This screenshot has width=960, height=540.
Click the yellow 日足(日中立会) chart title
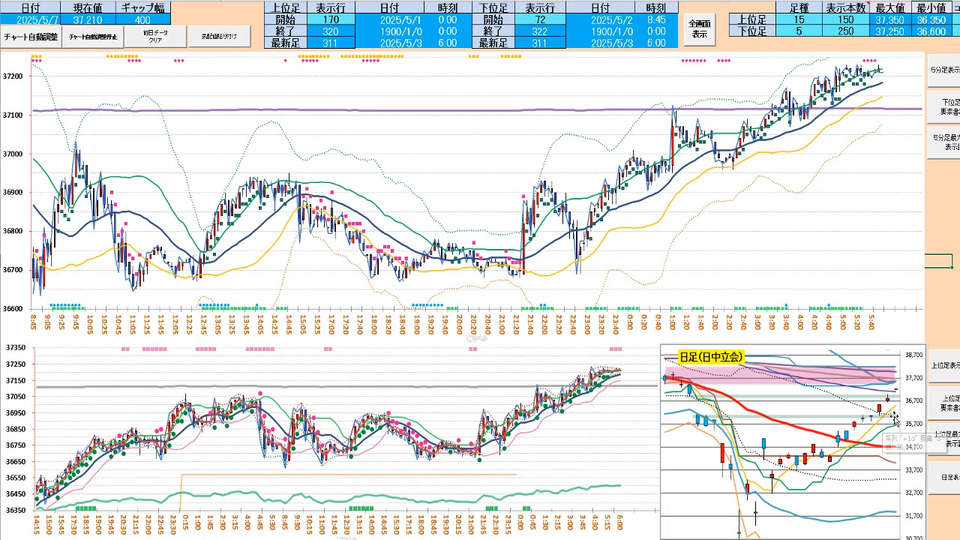point(711,356)
